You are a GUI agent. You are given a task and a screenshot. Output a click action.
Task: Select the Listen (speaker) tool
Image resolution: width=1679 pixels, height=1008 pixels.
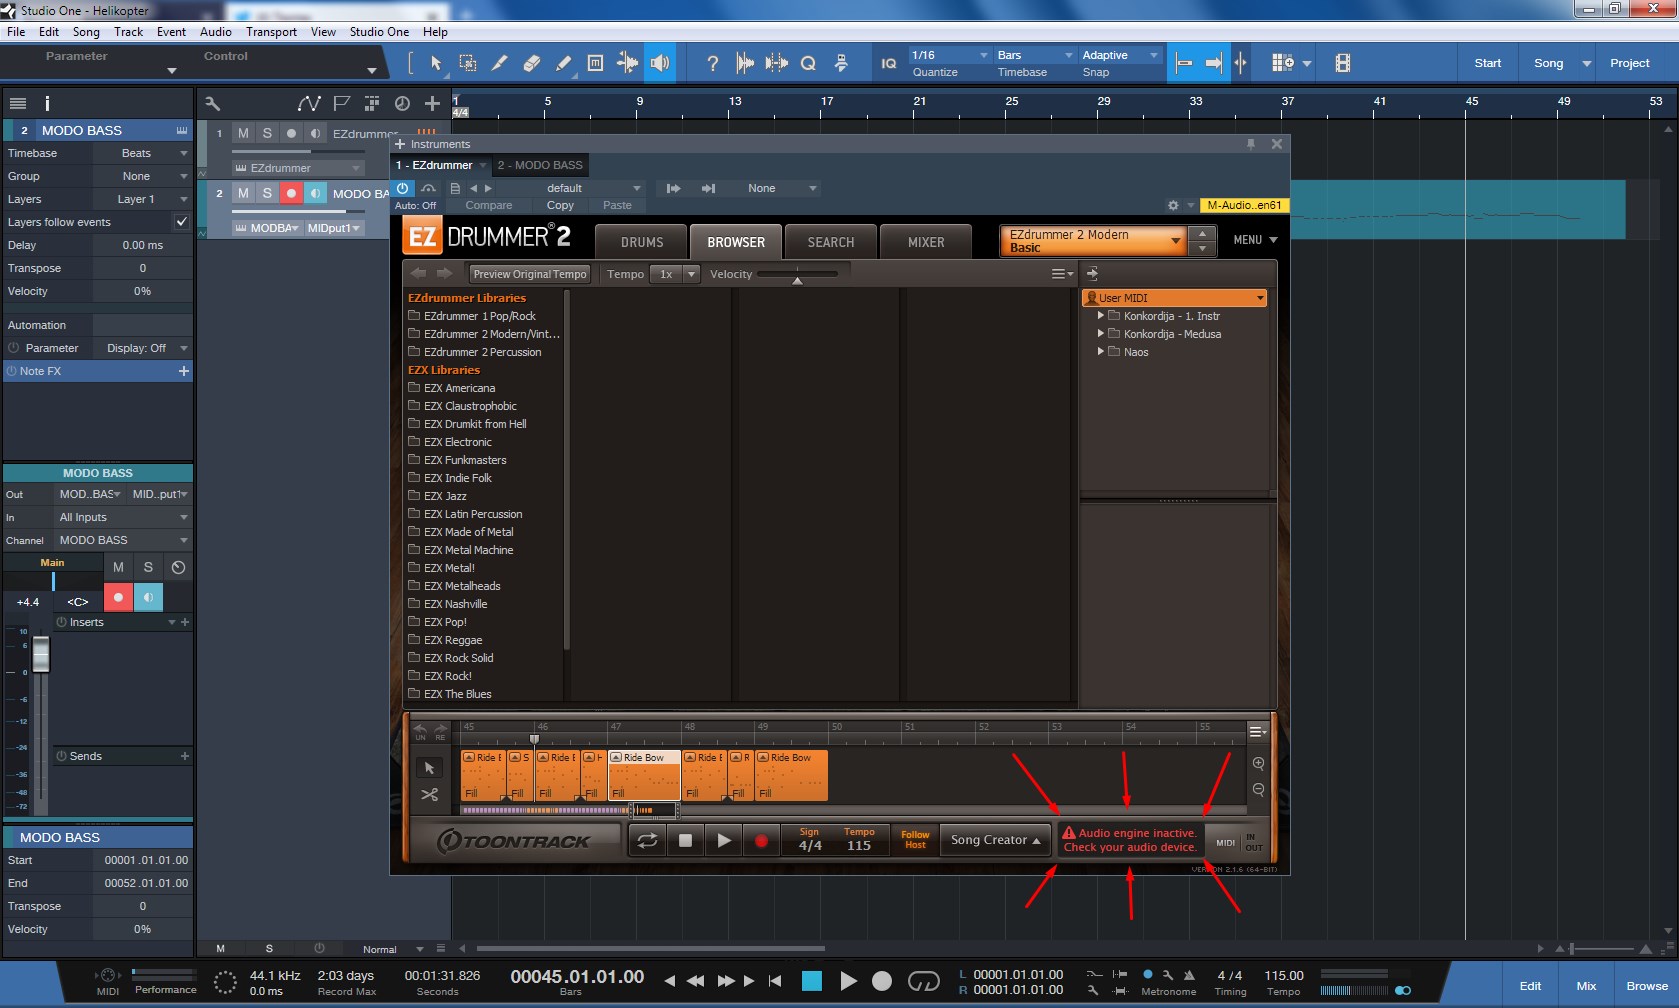coord(659,63)
